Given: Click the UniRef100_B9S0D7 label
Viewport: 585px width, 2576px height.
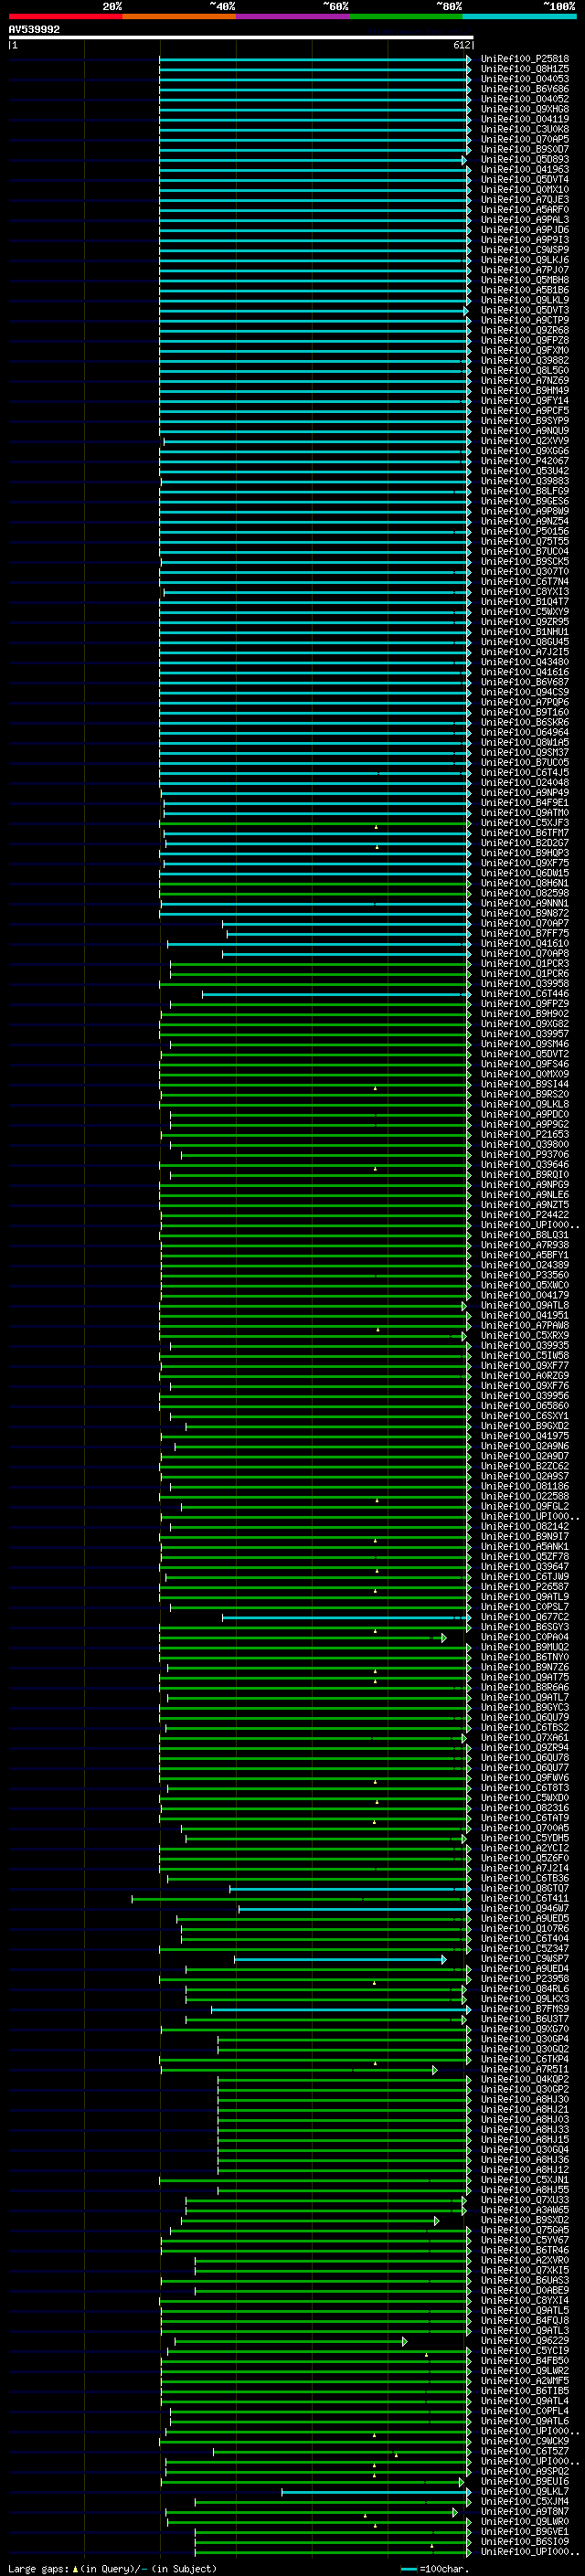Looking at the screenshot, I should point(524,150).
